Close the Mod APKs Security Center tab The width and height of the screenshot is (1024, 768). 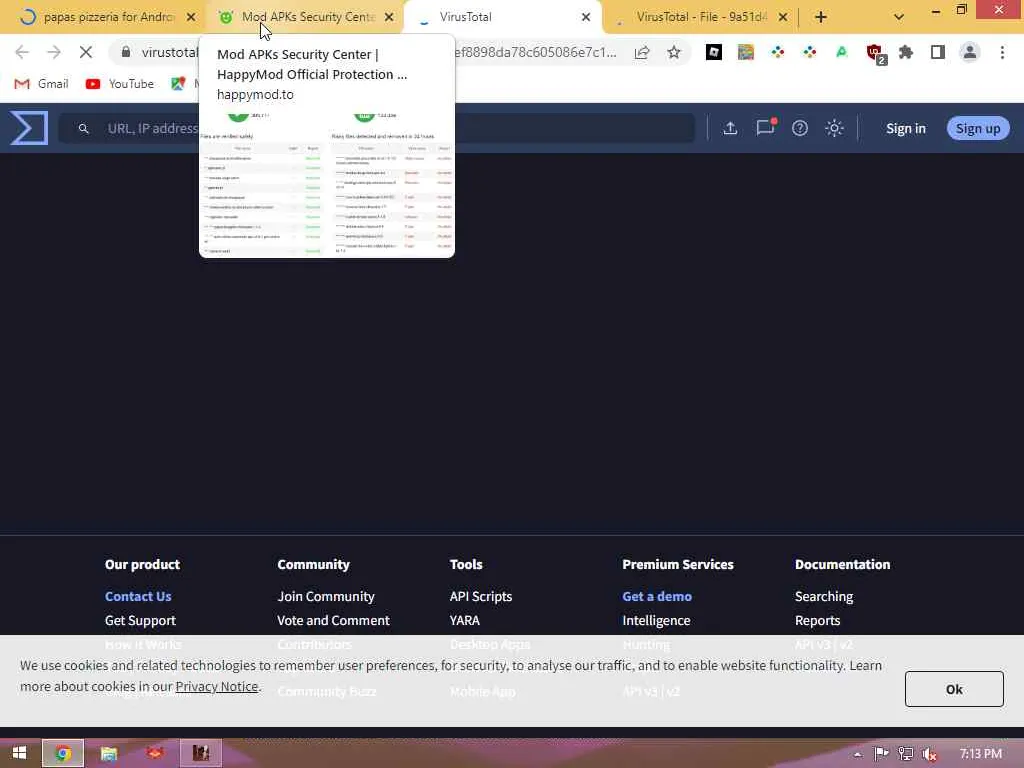tap(389, 17)
